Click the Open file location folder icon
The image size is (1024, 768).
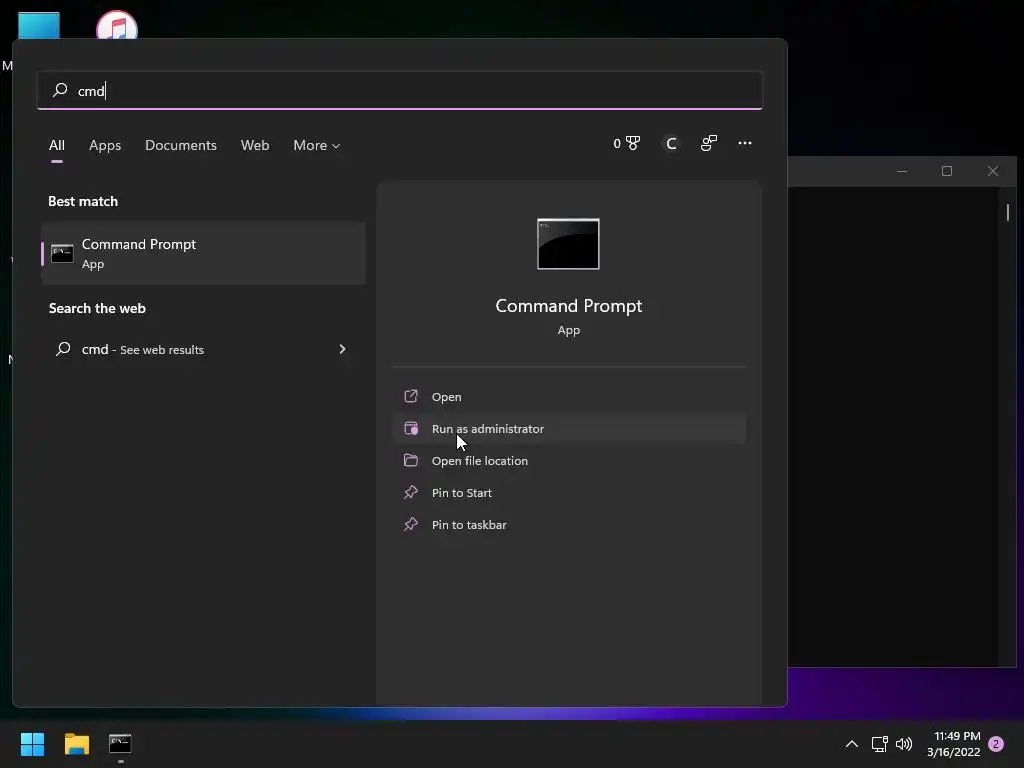click(x=411, y=460)
